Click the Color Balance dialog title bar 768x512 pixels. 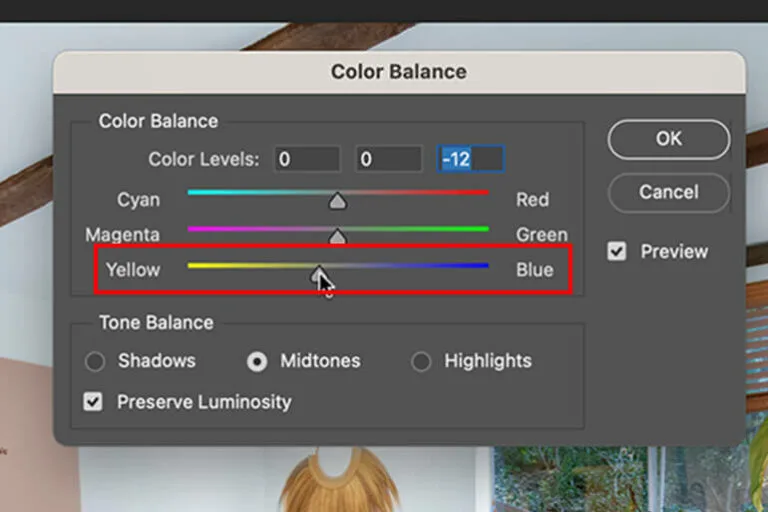pos(399,72)
